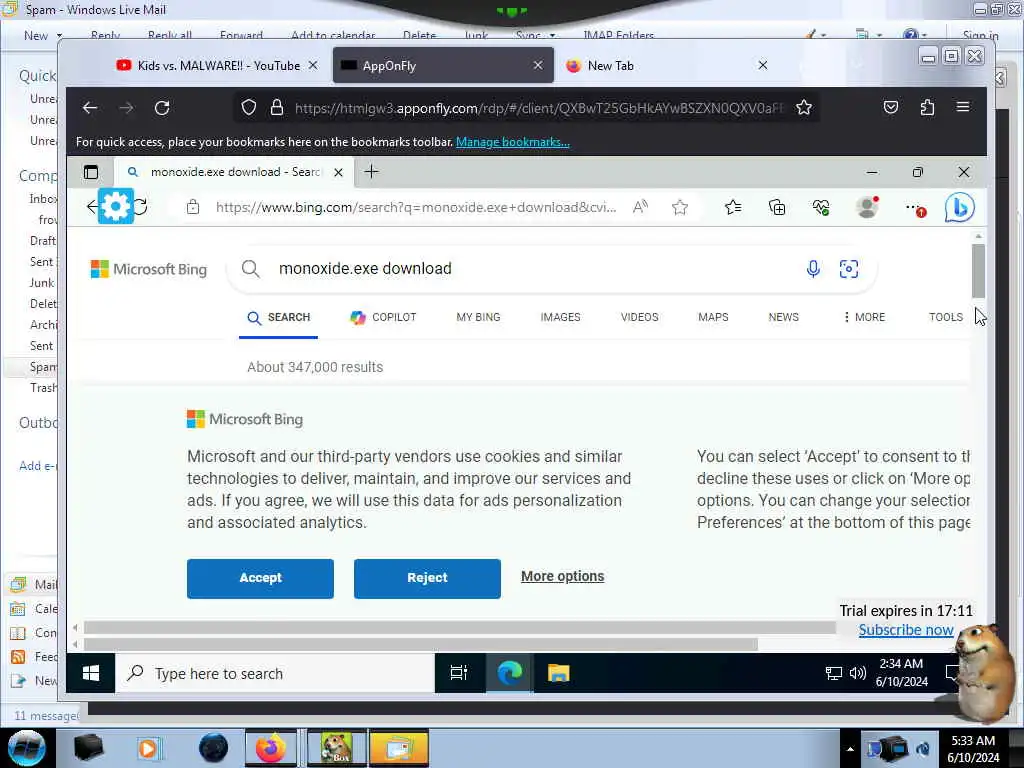Open Edge collections icon
This screenshot has width=1024, height=768.
777,208
